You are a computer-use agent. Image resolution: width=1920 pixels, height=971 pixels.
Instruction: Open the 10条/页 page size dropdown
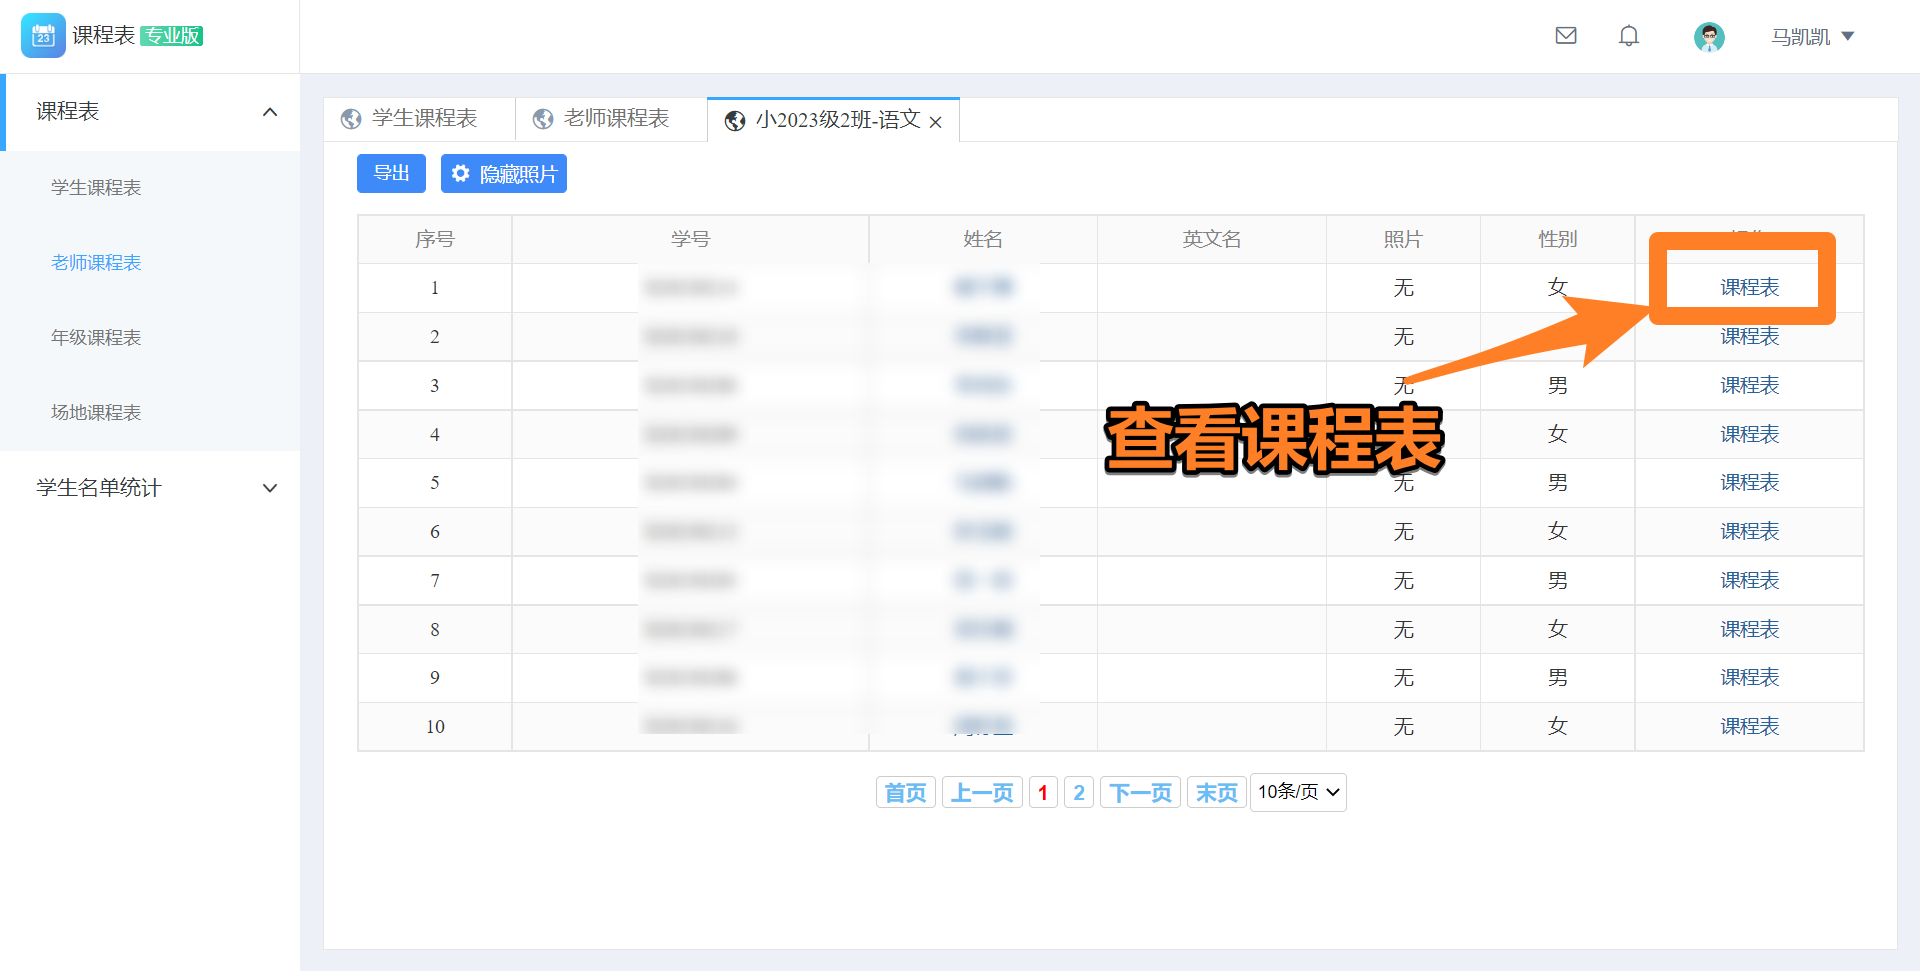(1298, 792)
